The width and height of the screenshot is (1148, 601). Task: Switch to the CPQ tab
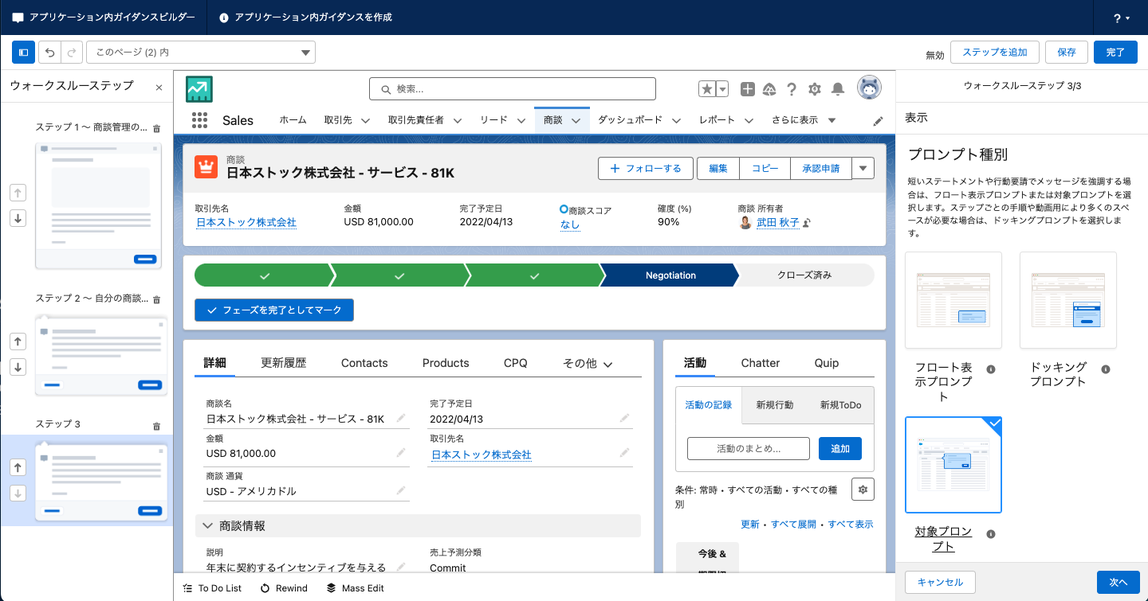click(515, 363)
